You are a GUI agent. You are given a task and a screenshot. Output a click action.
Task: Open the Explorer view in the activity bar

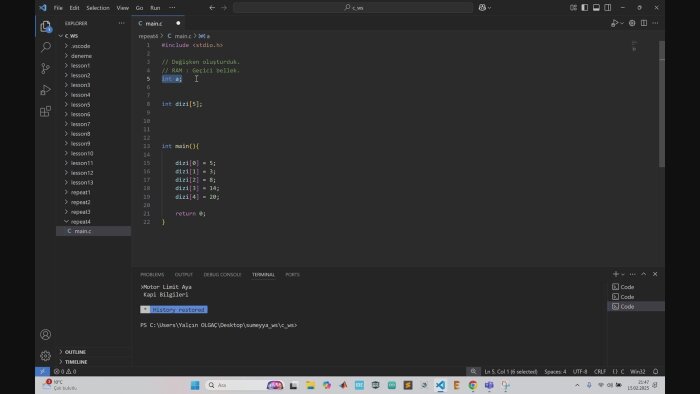(x=46, y=27)
